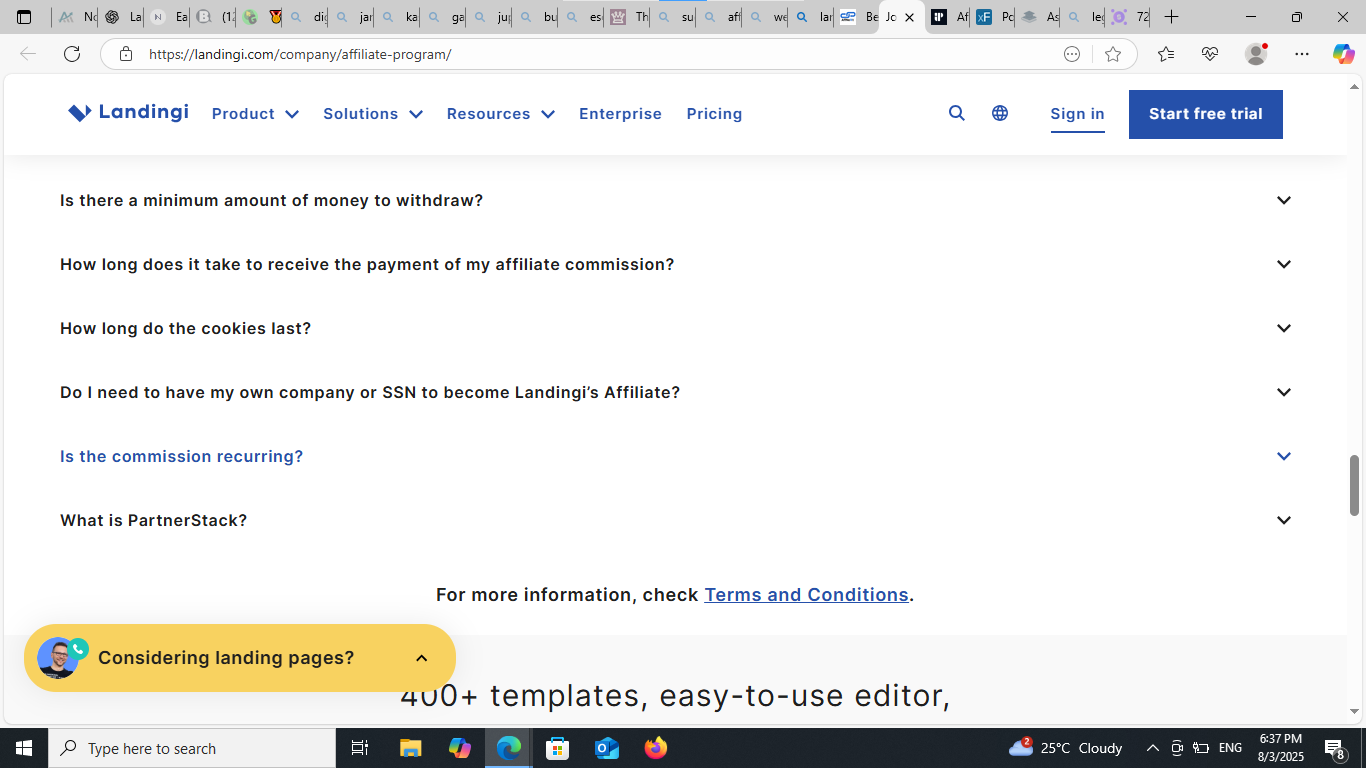Refresh the page with reload icon
The height and width of the screenshot is (768, 1366).
(72, 54)
